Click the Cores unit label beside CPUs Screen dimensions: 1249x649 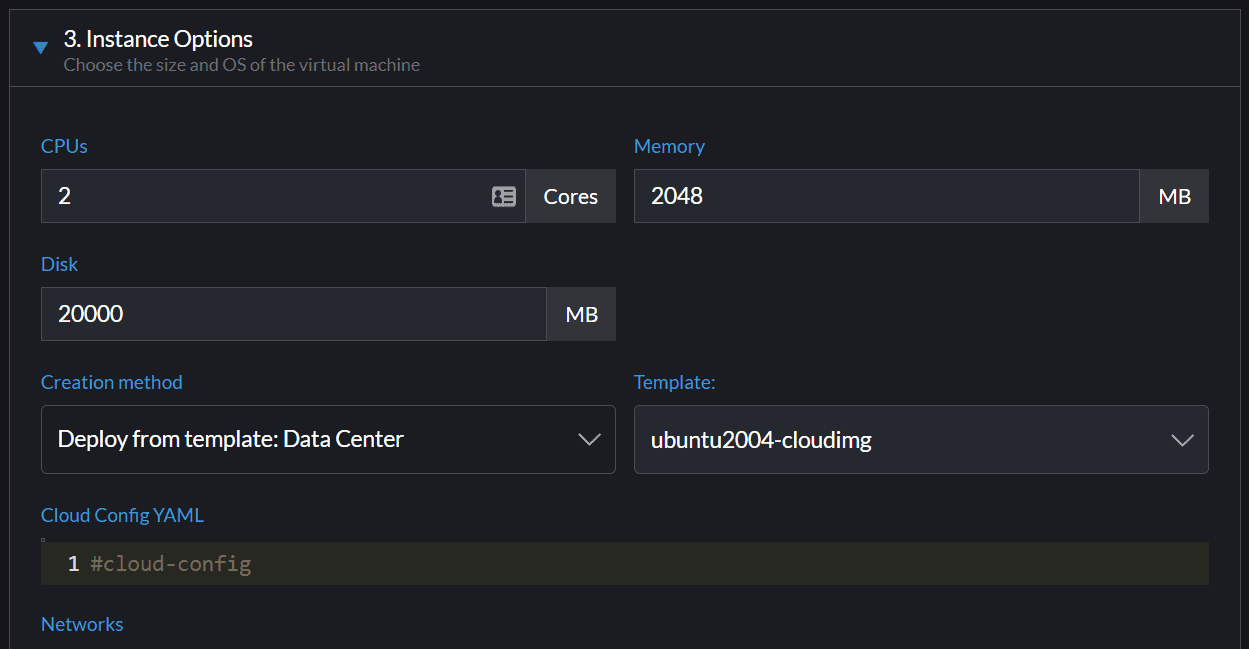(x=570, y=197)
